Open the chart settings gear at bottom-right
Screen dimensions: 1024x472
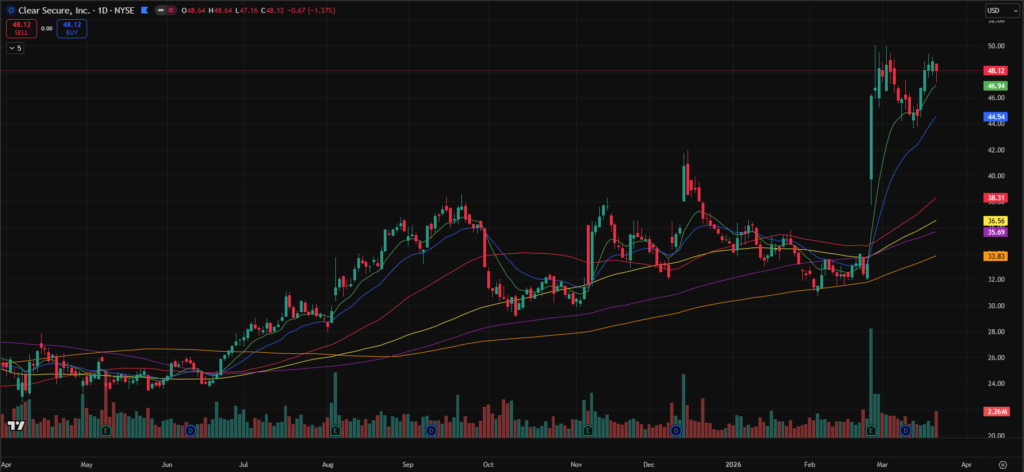[x=1002, y=465]
